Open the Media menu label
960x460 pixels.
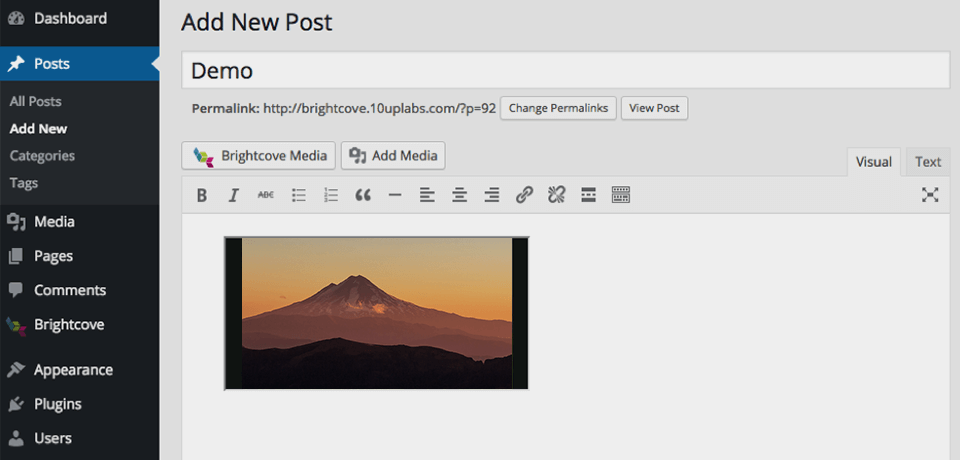pos(54,222)
